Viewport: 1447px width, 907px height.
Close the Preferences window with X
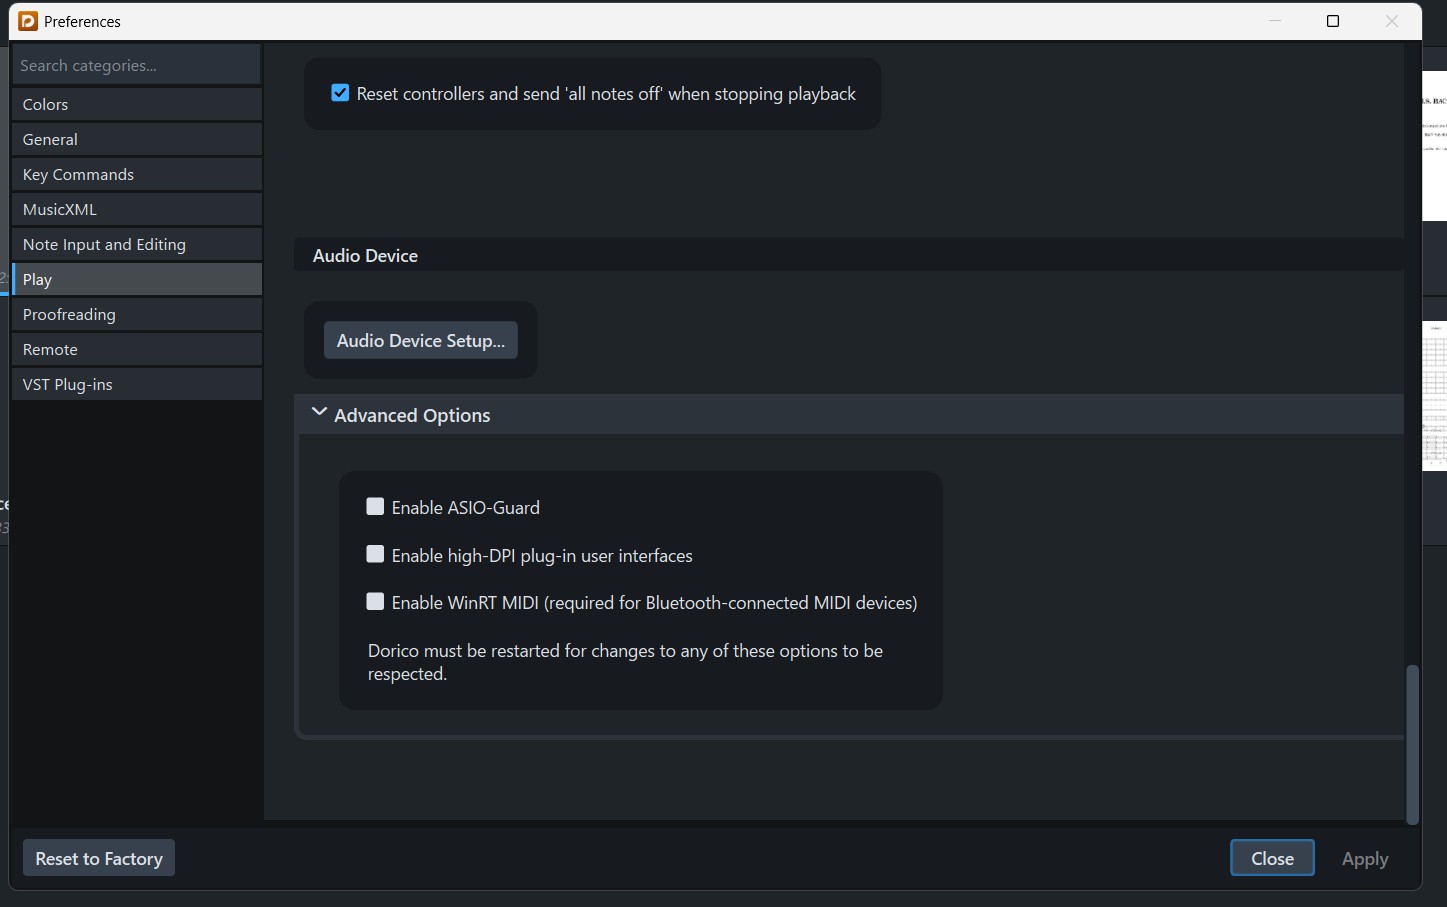tap(1391, 21)
